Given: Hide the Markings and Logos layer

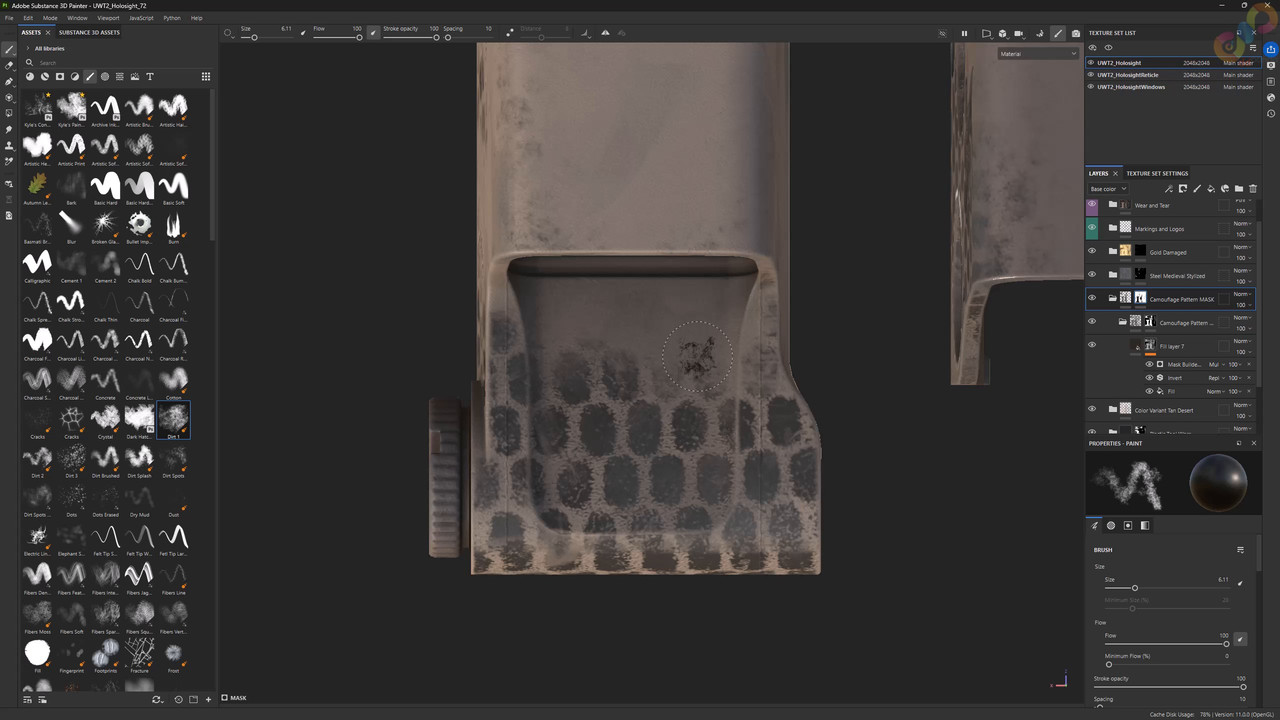Looking at the screenshot, I should [1092, 228].
